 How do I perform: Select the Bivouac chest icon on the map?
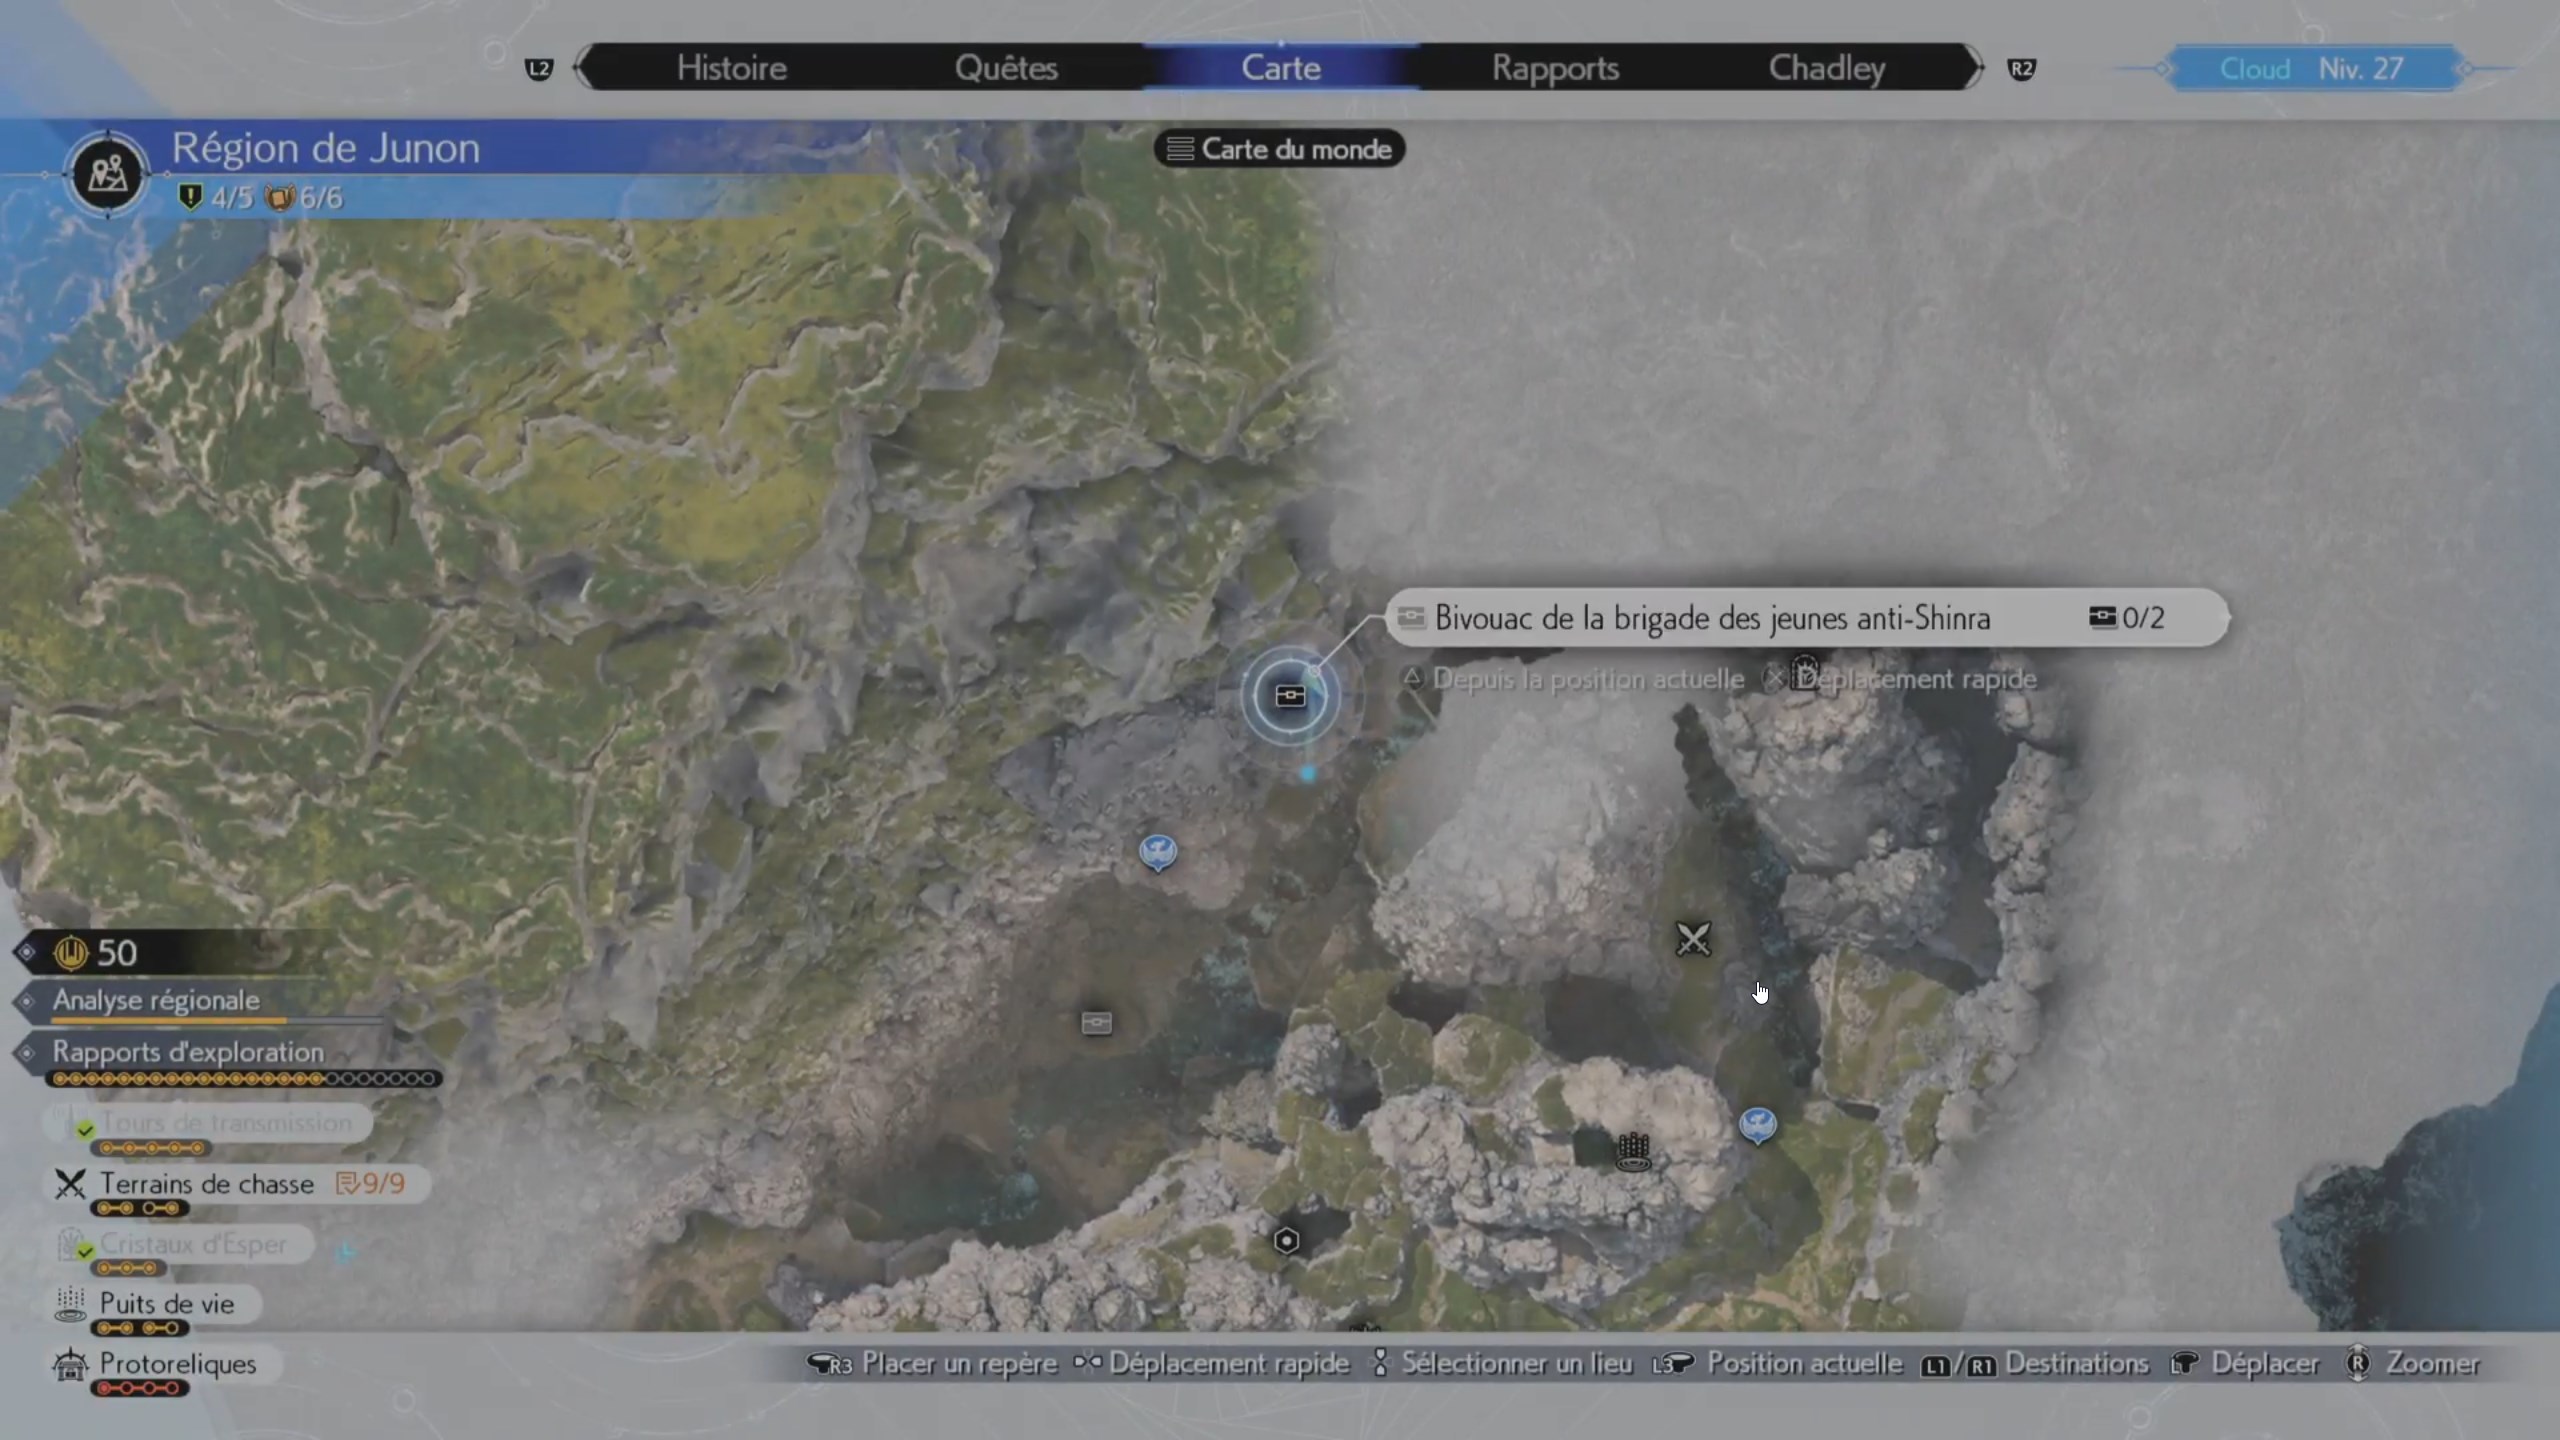point(1291,695)
